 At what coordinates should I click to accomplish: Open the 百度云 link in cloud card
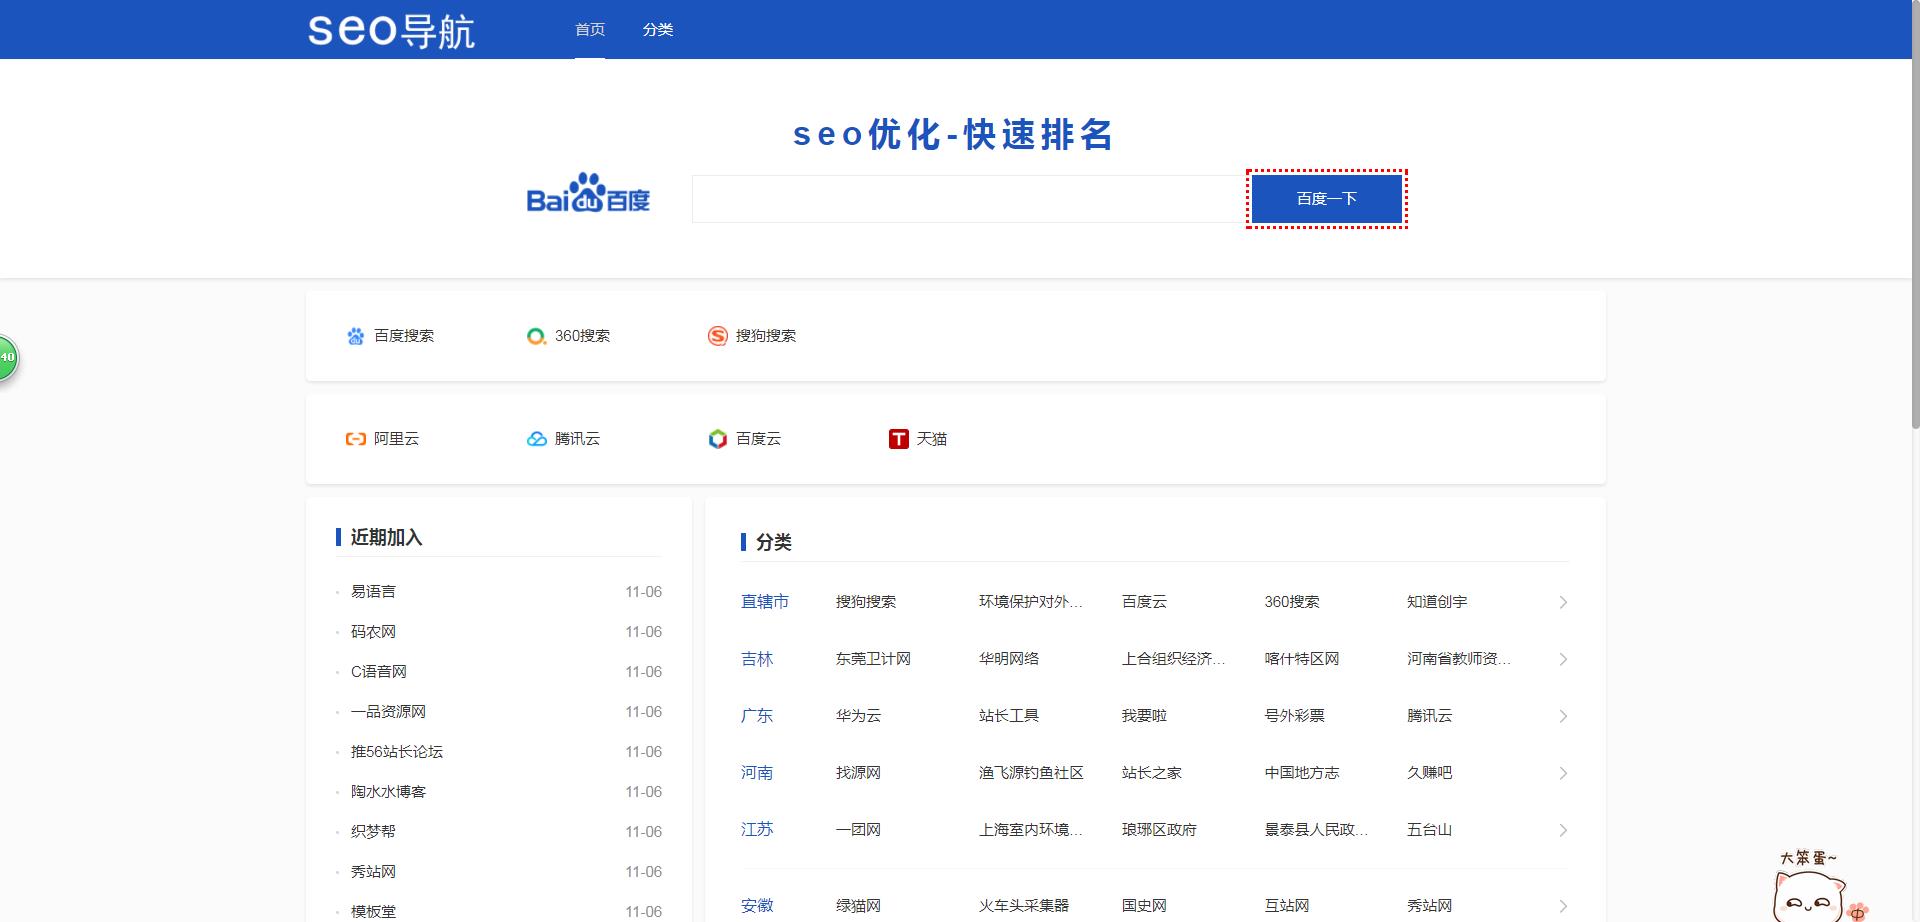(x=758, y=439)
